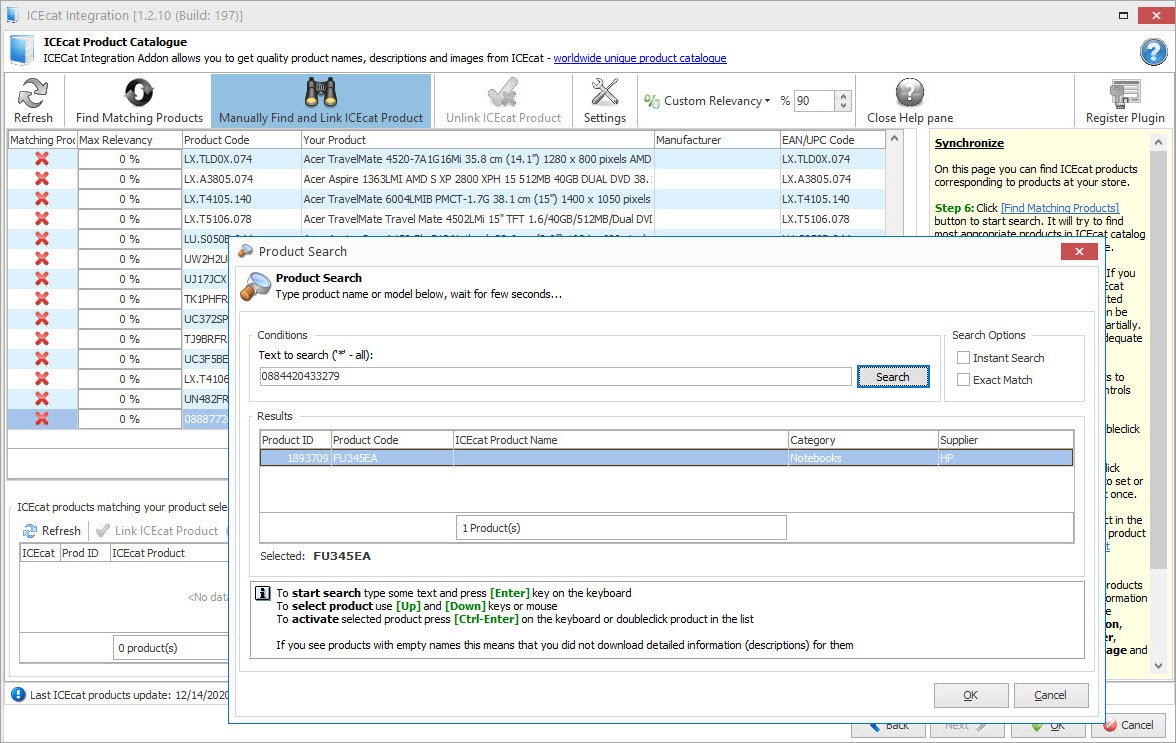Select result row FU345EA
Screen dimensions: 1176x743
(666, 458)
